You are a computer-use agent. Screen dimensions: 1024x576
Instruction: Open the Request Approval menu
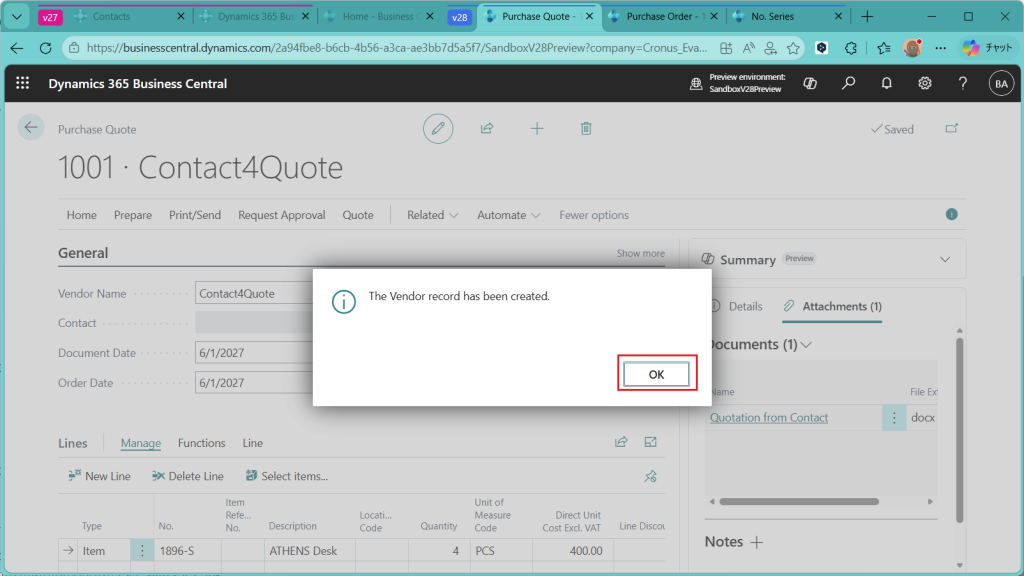click(281, 215)
